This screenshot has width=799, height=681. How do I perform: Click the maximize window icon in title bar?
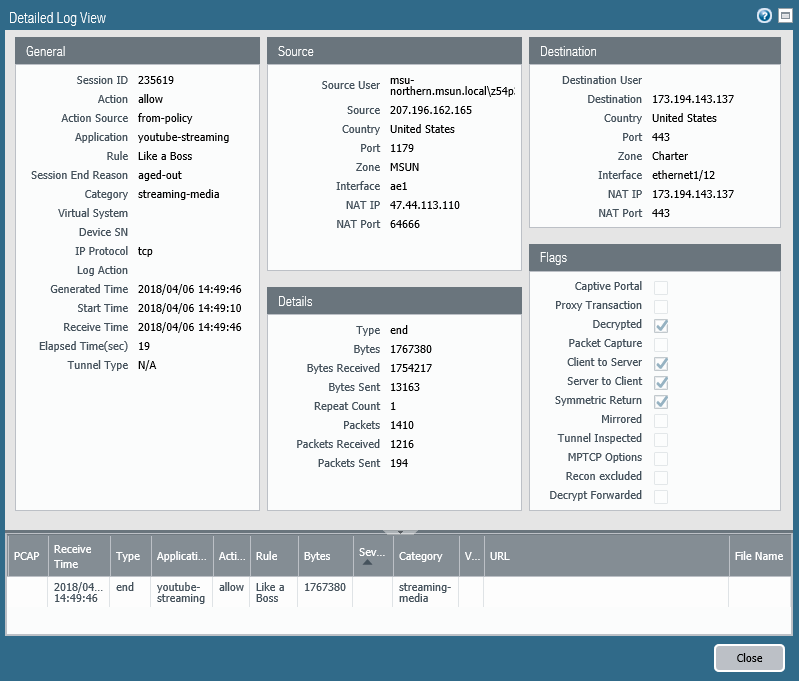(783, 16)
